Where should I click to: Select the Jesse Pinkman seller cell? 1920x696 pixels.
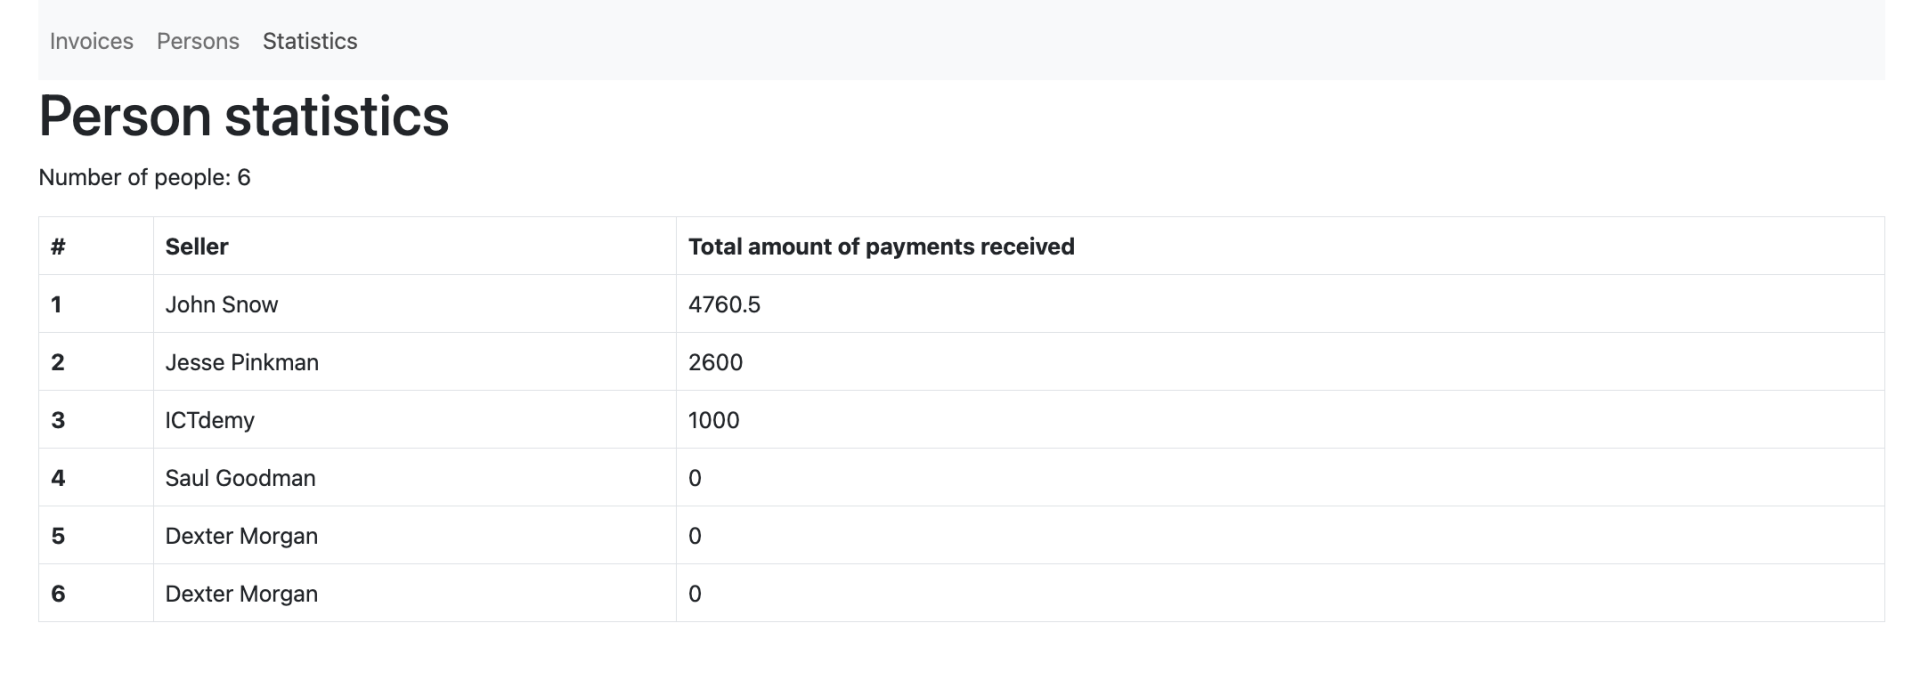[x=242, y=363]
